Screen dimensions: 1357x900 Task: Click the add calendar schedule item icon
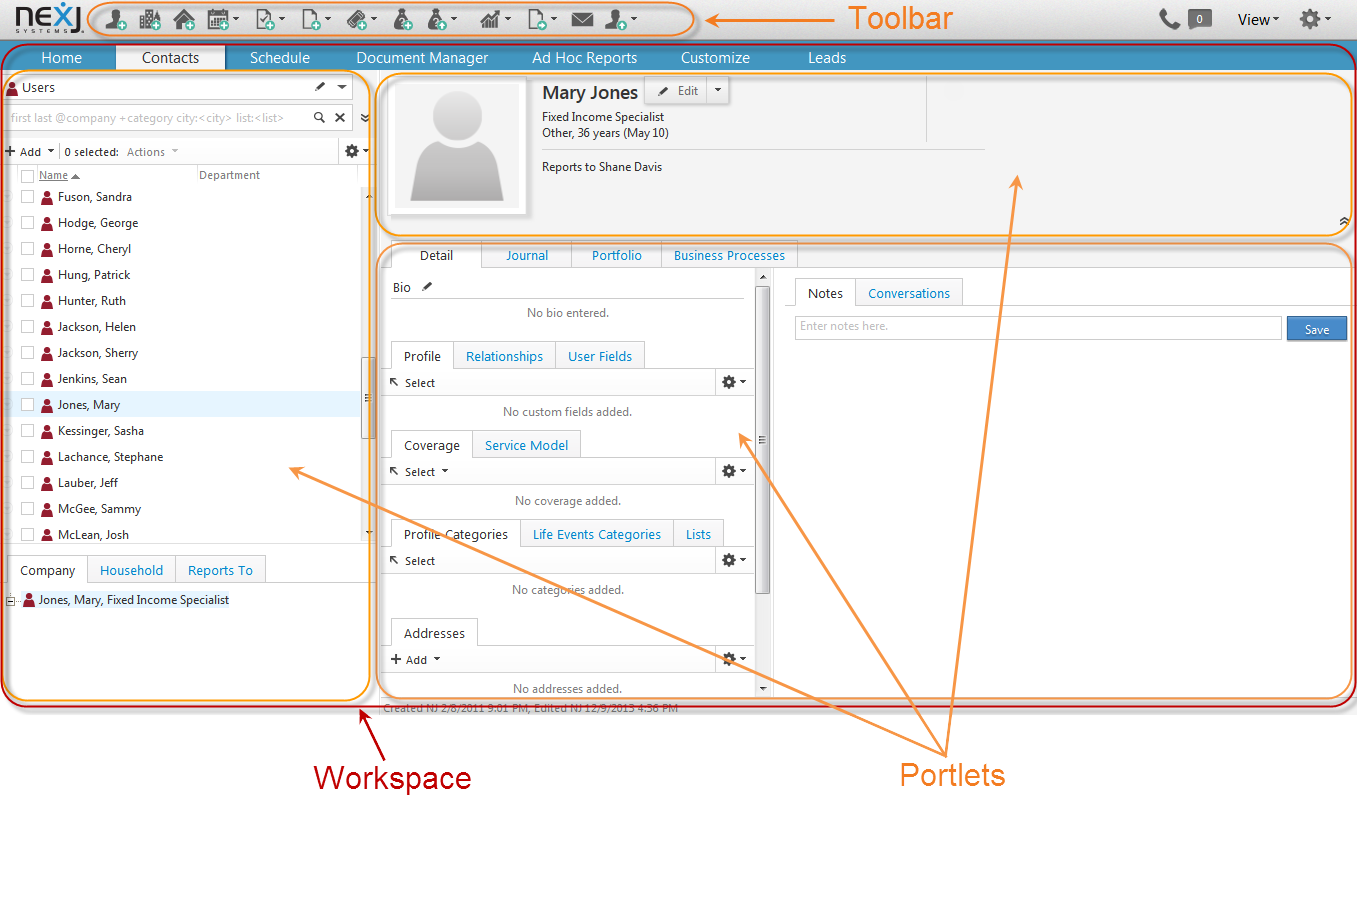pyautogui.click(x=218, y=19)
